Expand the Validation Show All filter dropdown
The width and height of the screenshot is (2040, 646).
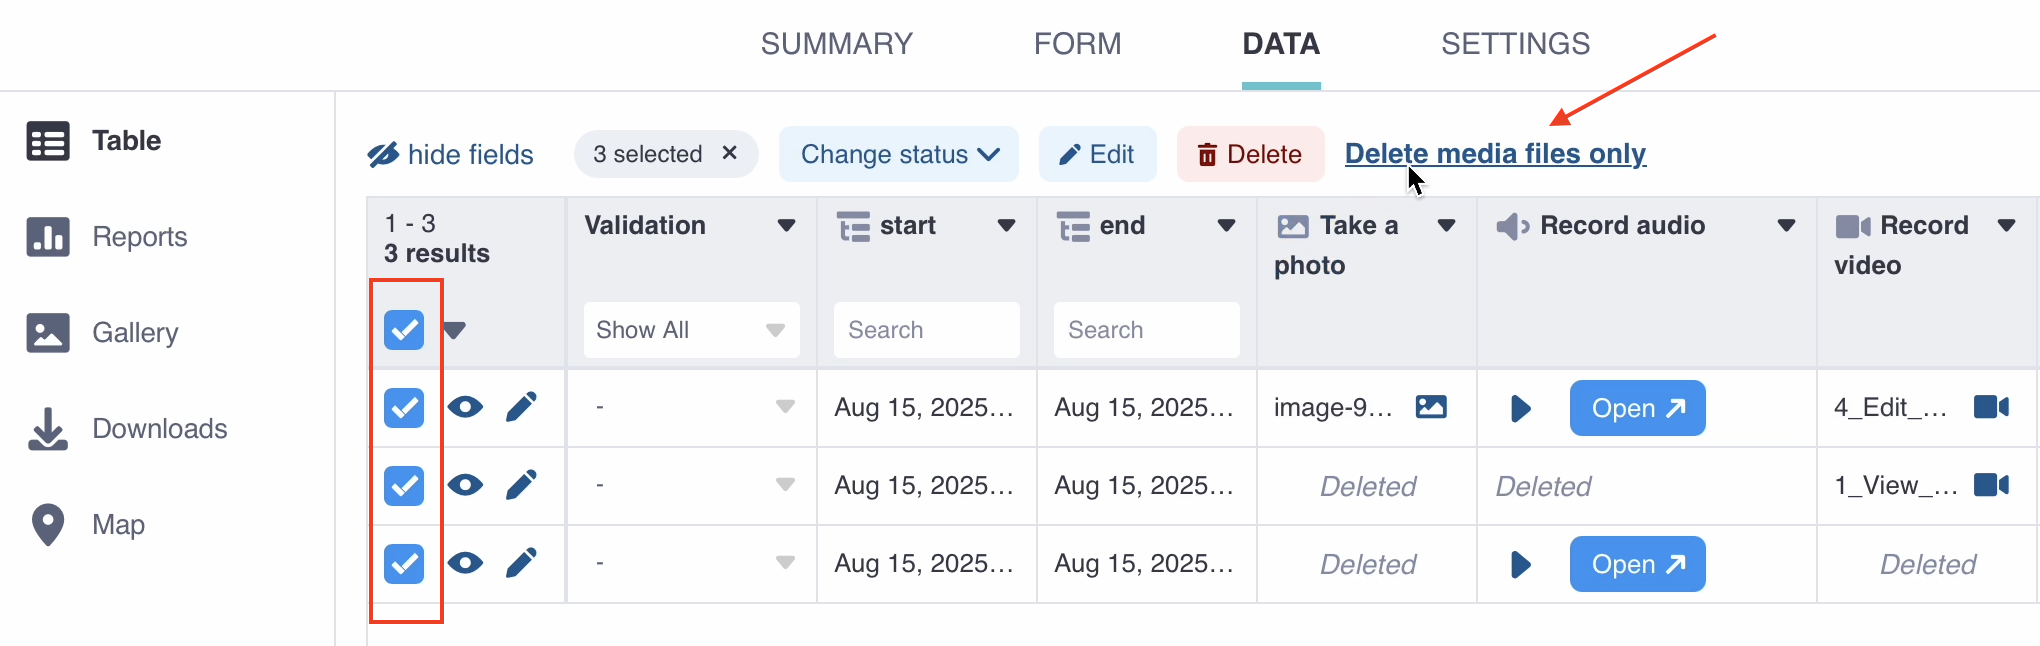[x=691, y=330]
